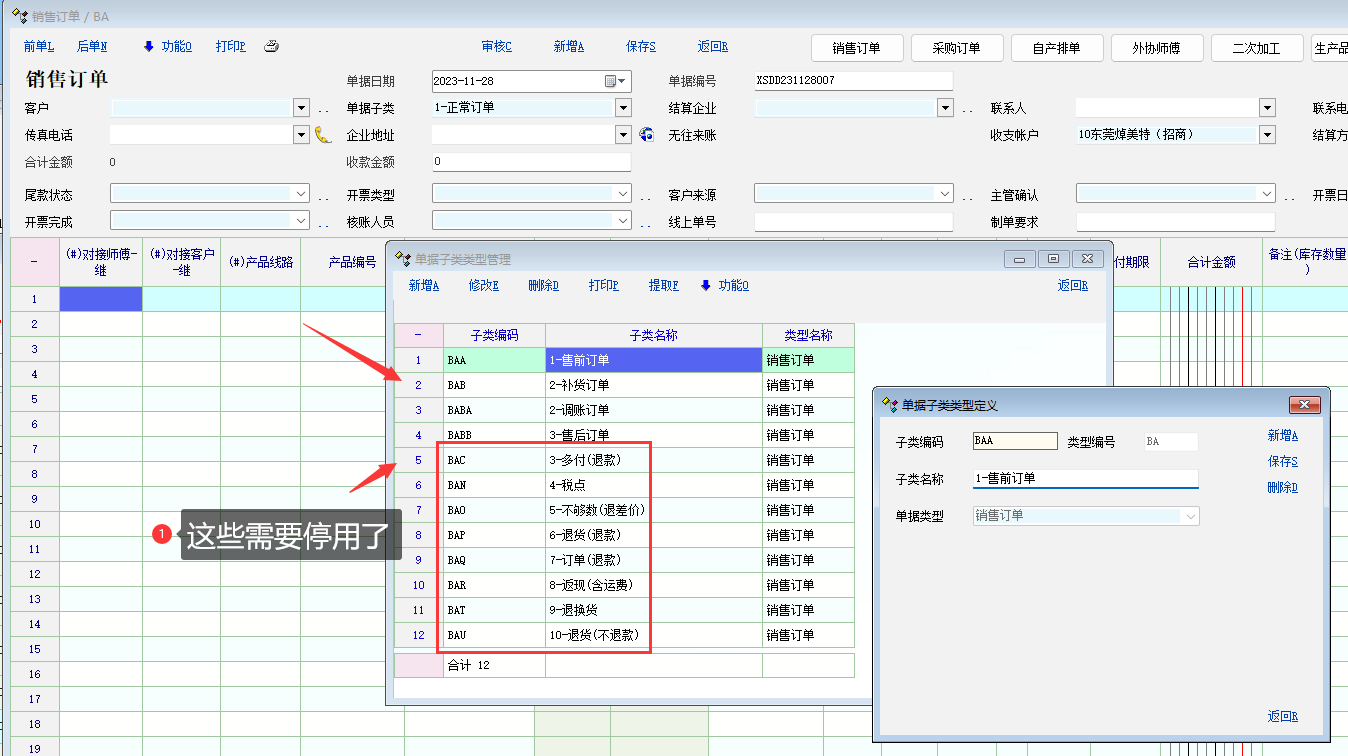
Task: Click the 子类名称 input field in the definition dialog
Action: (x=1084, y=479)
